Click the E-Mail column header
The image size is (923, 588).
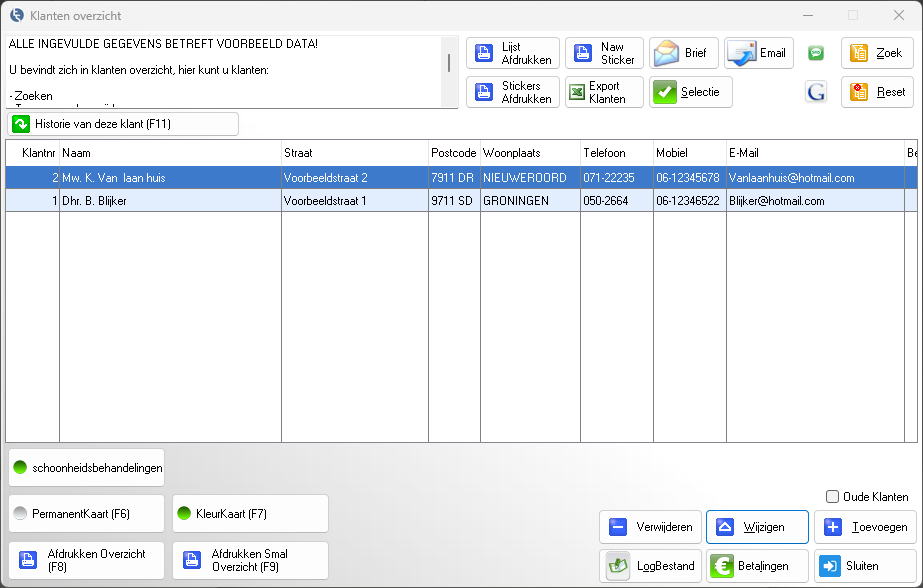(815, 153)
